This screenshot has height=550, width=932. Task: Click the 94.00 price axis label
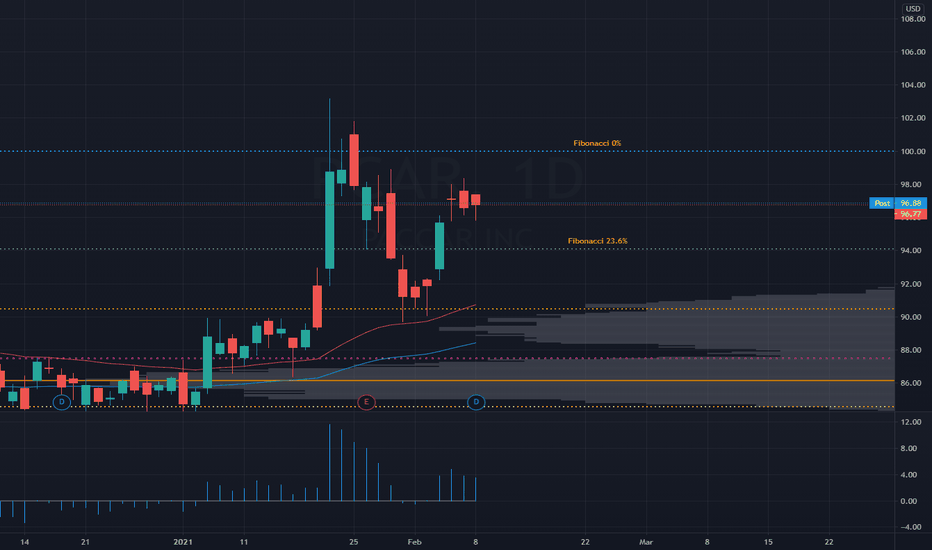pyautogui.click(x=913, y=251)
